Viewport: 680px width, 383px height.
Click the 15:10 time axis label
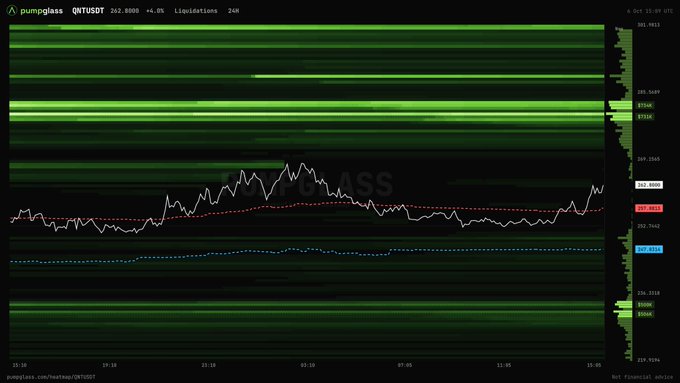19,365
